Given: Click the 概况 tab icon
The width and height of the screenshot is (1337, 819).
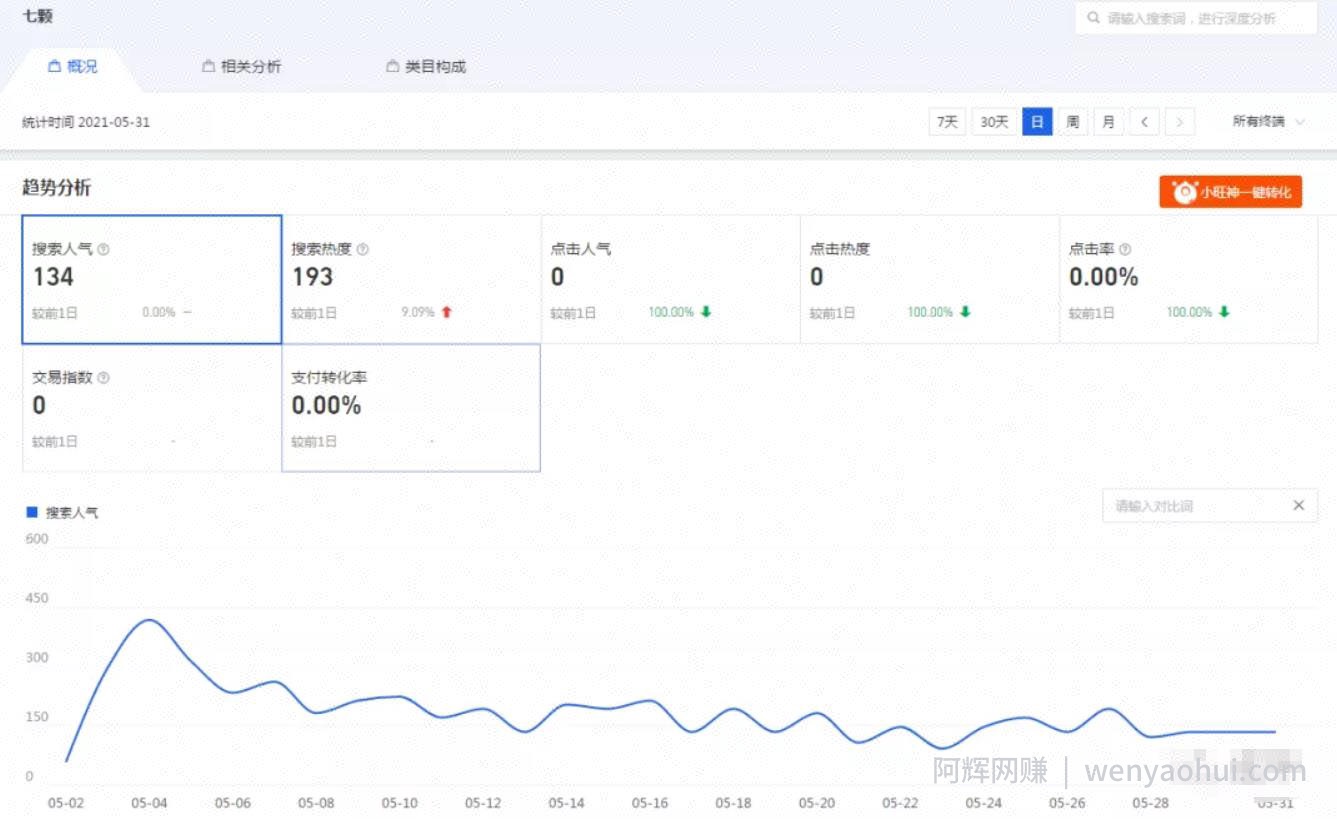Looking at the screenshot, I should click(55, 67).
